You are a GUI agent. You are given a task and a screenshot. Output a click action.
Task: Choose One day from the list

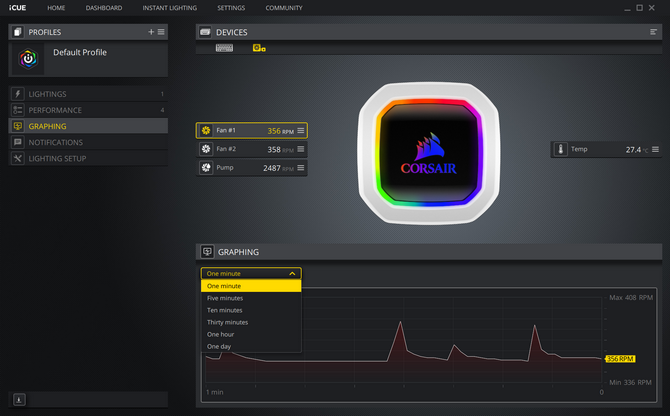click(x=251, y=346)
